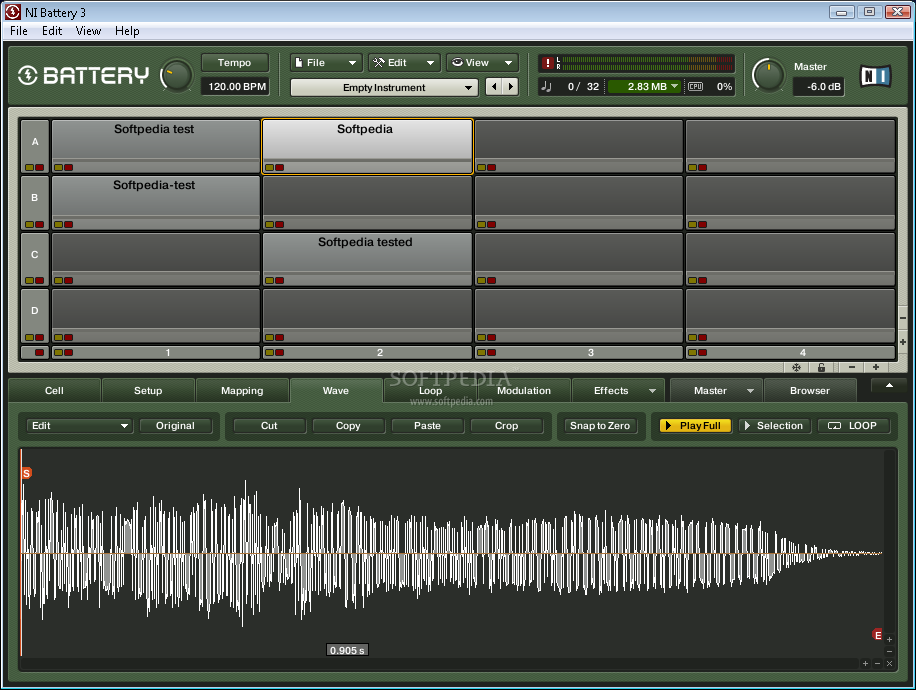
Task: Click the Copy button
Action: 348,426
